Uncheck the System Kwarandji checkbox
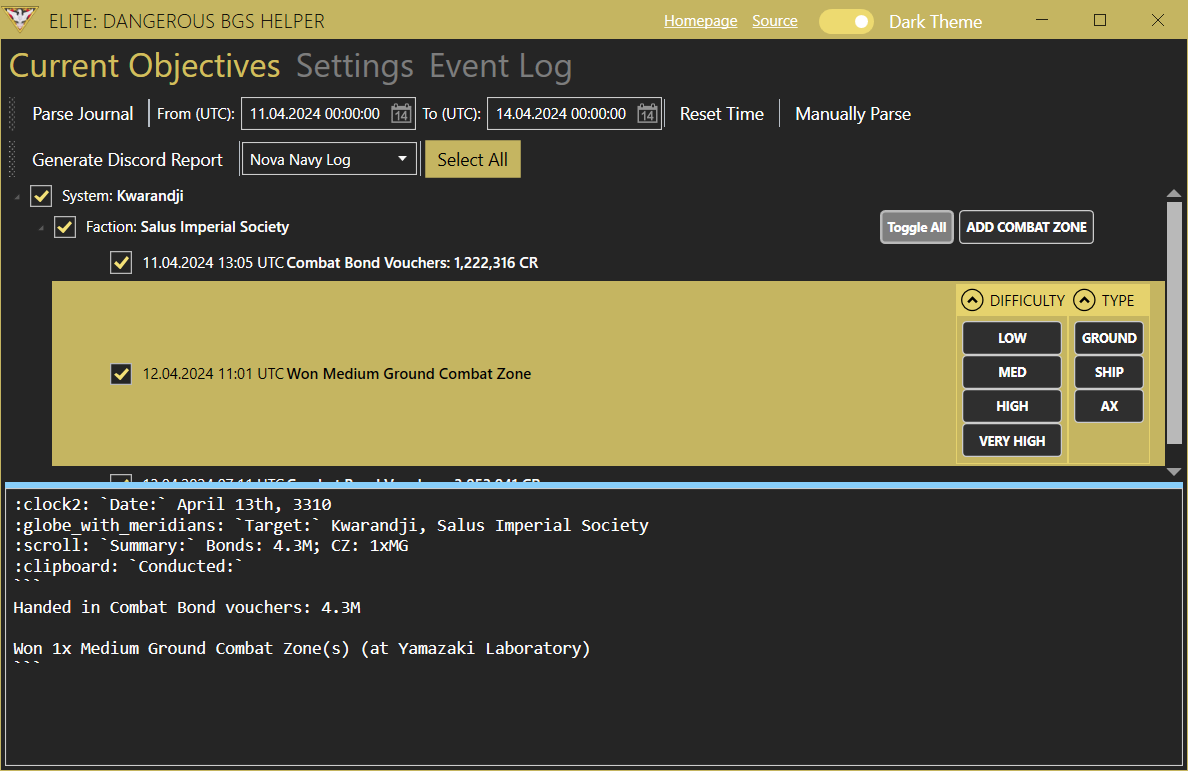The width and height of the screenshot is (1188, 771). click(41, 196)
